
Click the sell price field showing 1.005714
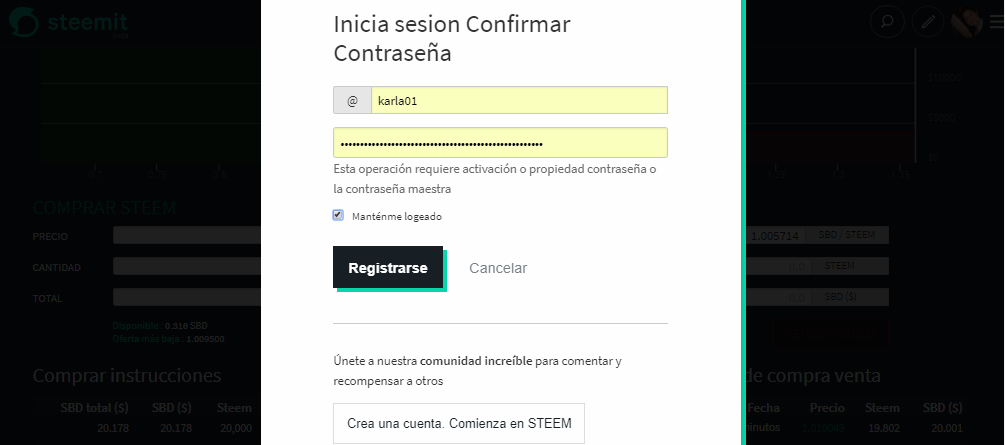pyautogui.click(x=776, y=235)
